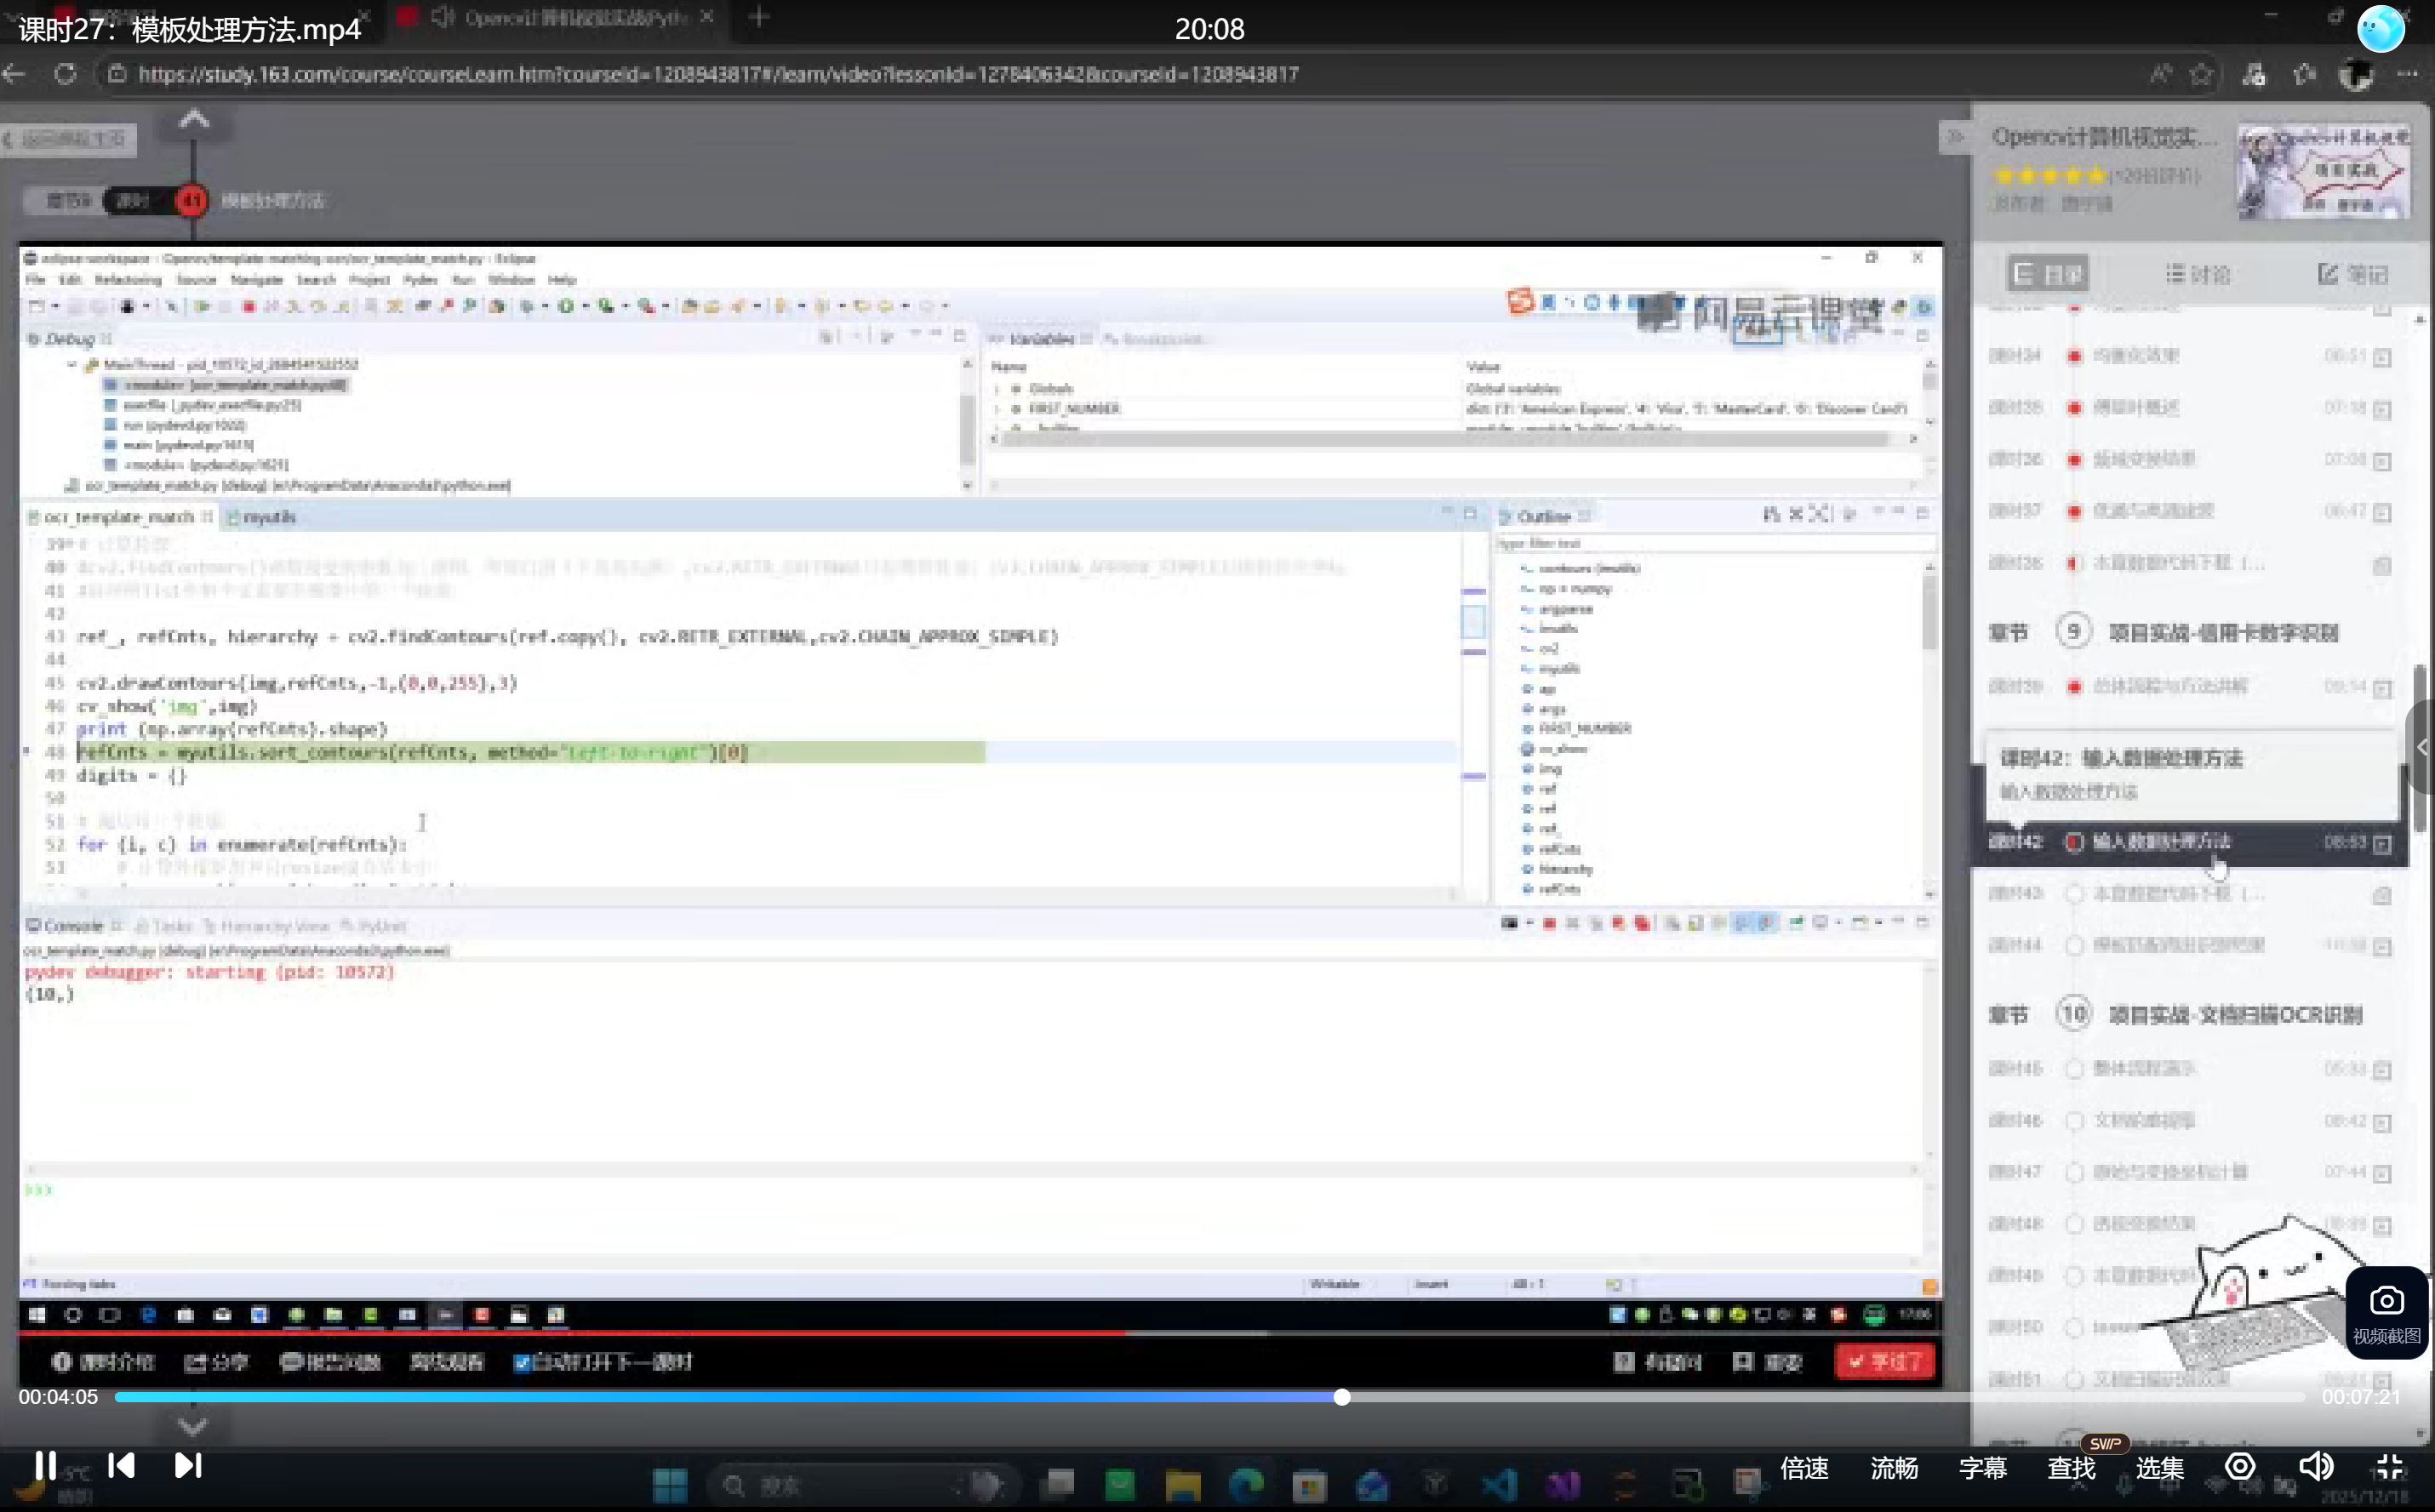This screenshot has height=1512, width=2435.
Task: Click the Variables tab in Eclipse
Action: pos(1041,339)
